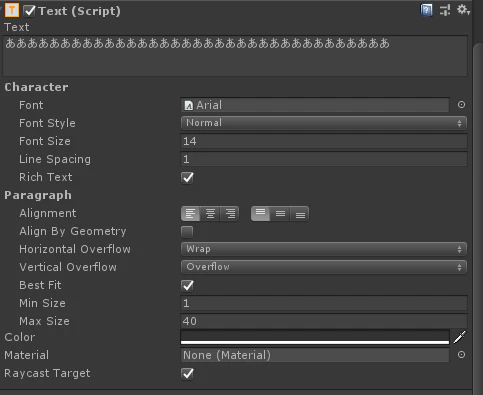483x395 pixels.
Task: Click the Min Size label
Action: (x=42, y=303)
